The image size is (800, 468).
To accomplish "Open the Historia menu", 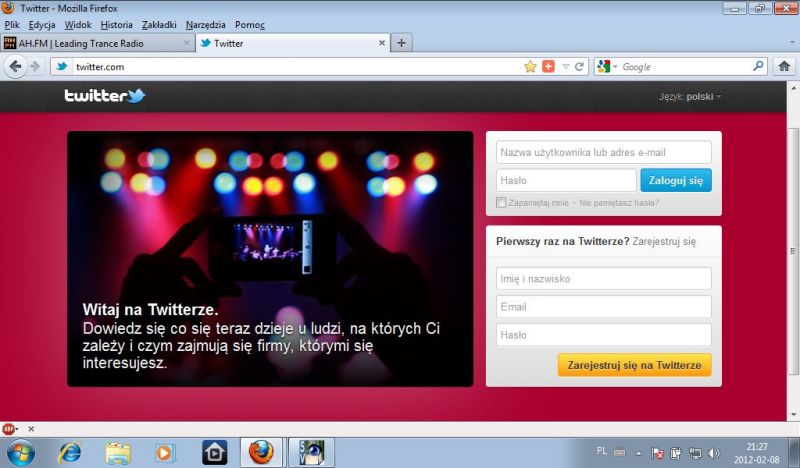I will pyautogui.click(x=116, y=24).
